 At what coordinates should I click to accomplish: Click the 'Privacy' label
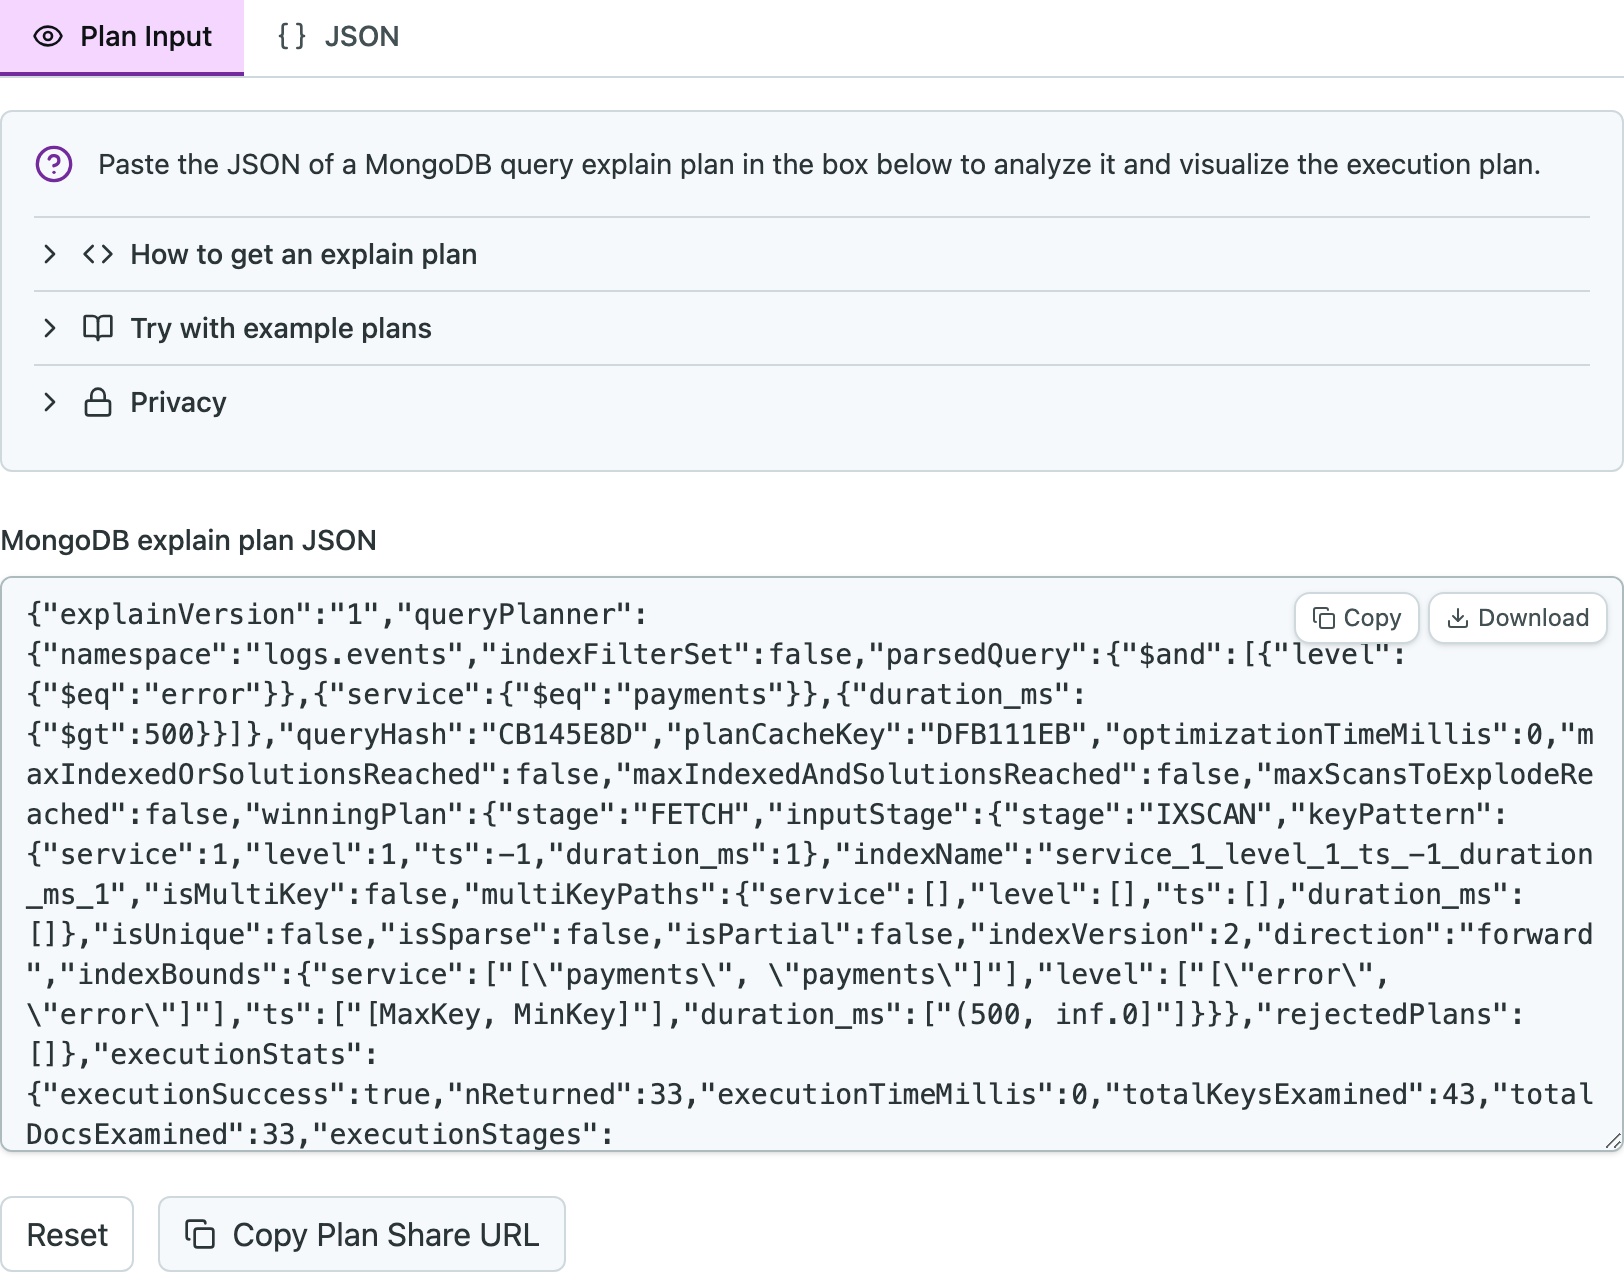pyautogui.click(x=178, y=402)
